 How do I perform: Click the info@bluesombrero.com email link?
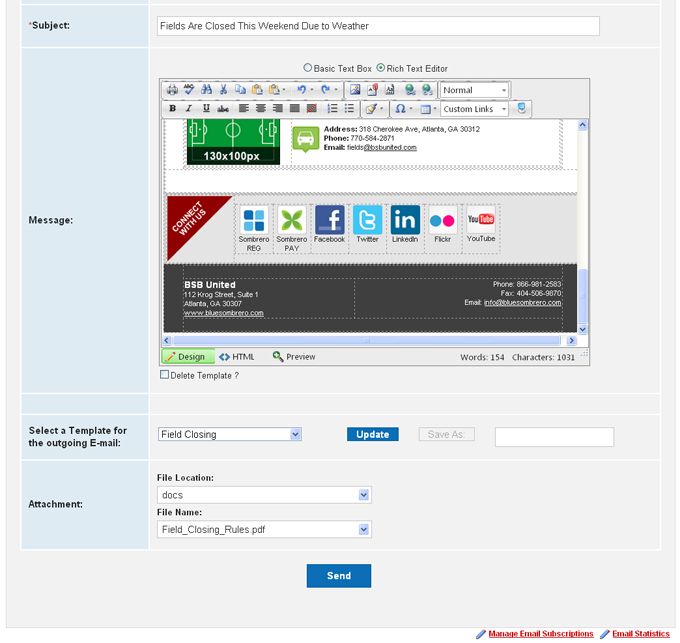(523, 302)
